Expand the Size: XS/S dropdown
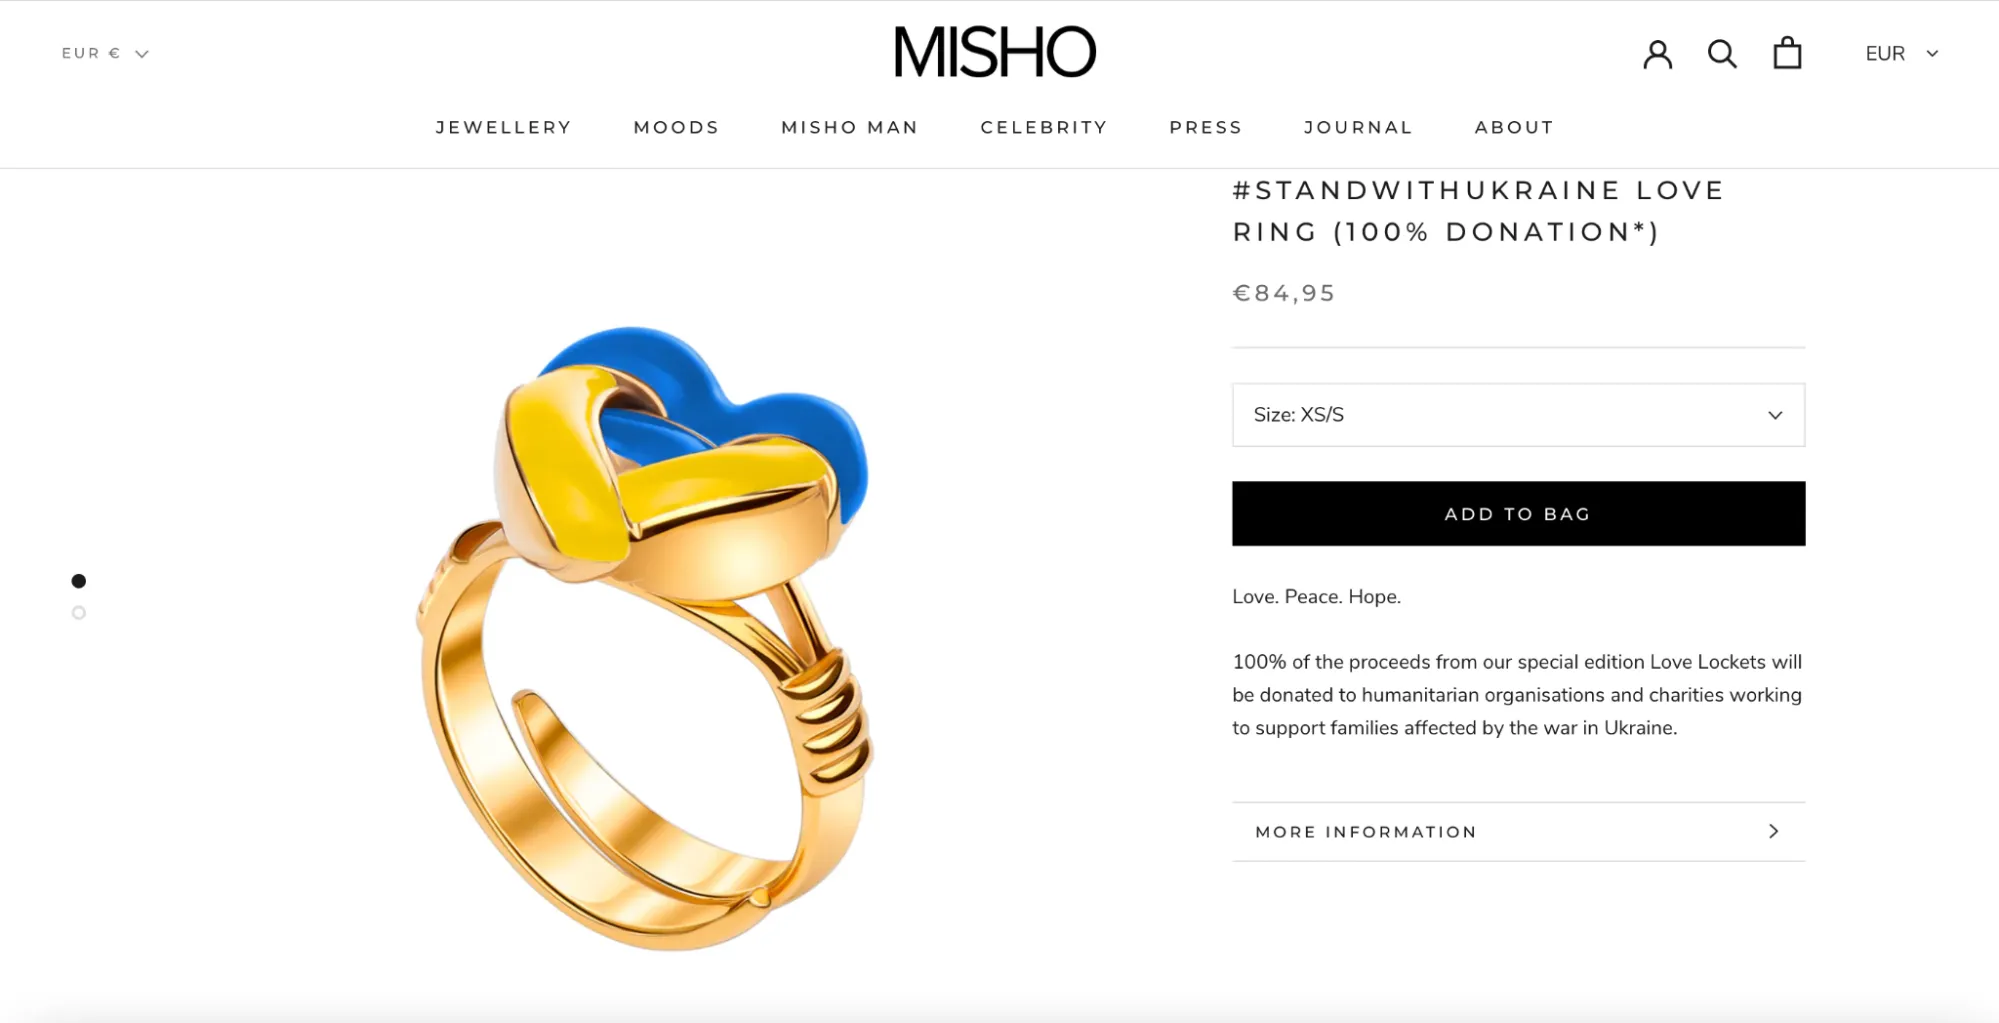 (x=1518, y=415)
